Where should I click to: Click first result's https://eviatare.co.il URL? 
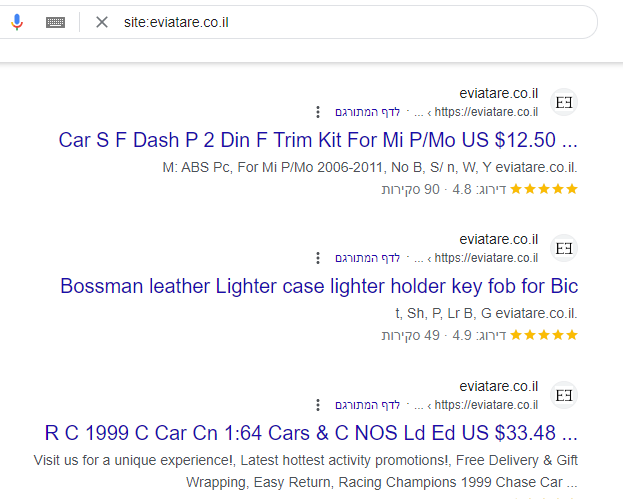click(x=486, y=112)
